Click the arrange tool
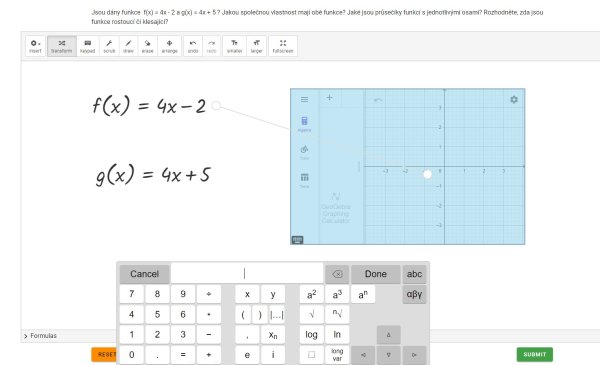Screen dimensions: 600x365 (169, 46)
